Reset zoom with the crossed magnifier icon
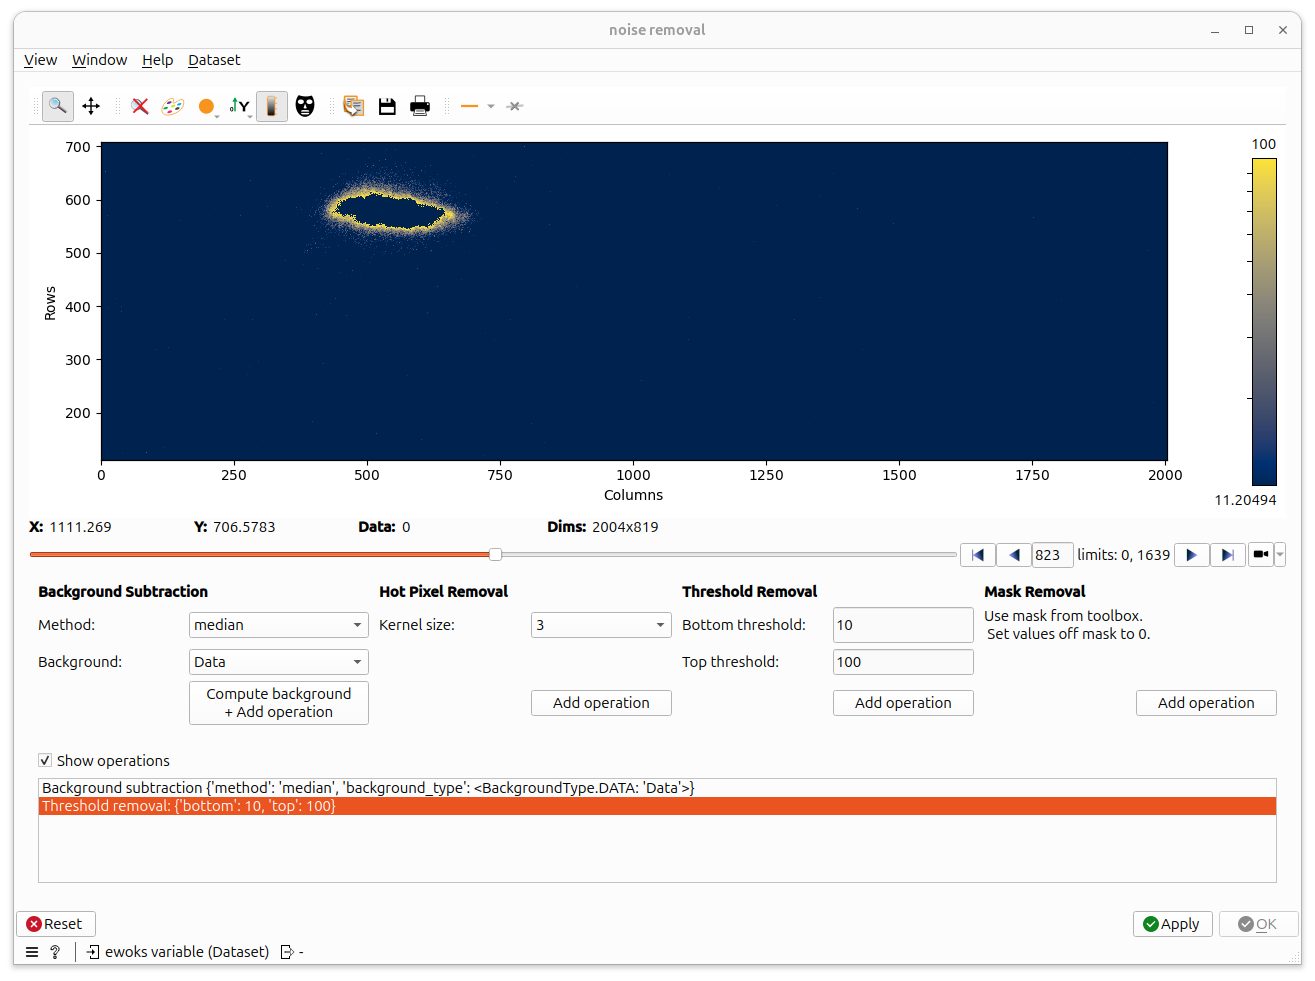1315x981 pixels. pos(140,106)
